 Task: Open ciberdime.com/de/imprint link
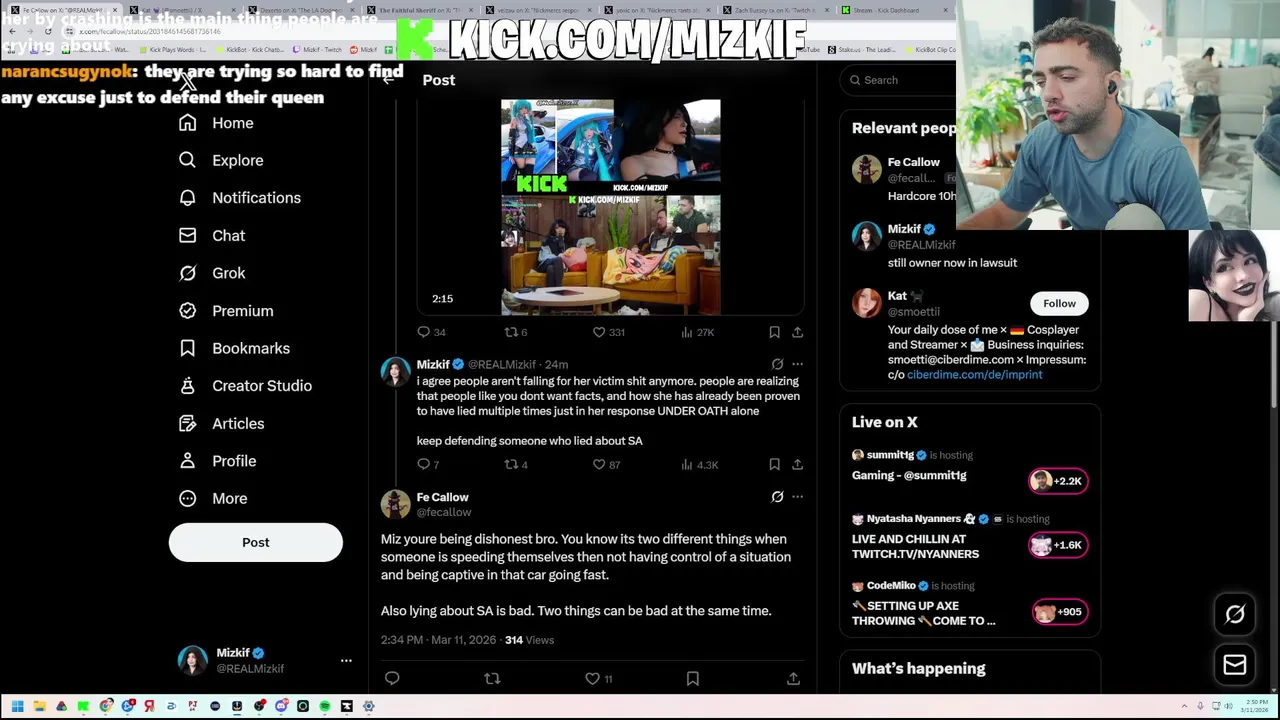(974, 375)
